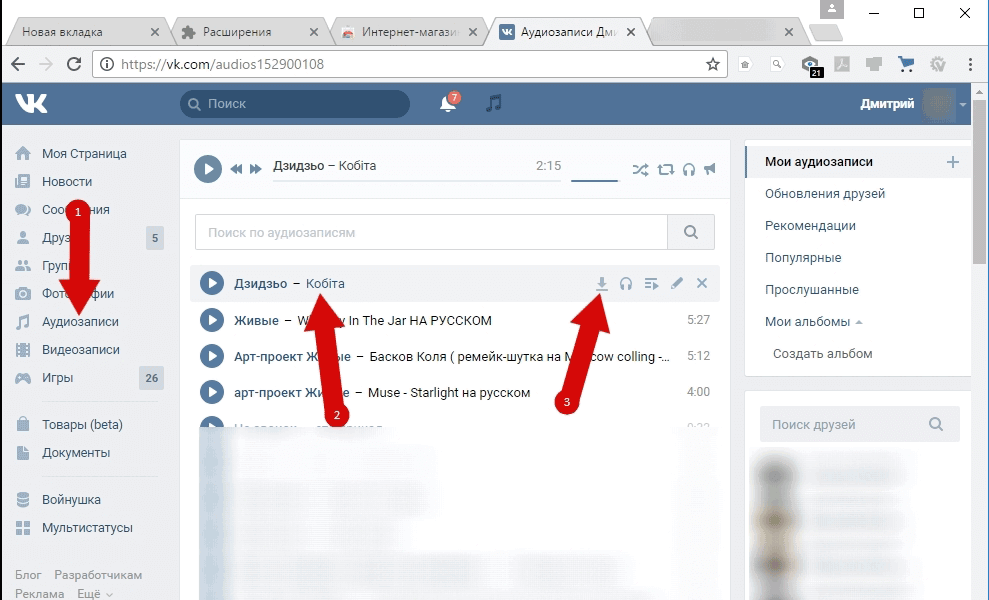The height and width of the screenshot is (600, 989).
Task: Toggle repeat in the audio player
Action: 665,169
